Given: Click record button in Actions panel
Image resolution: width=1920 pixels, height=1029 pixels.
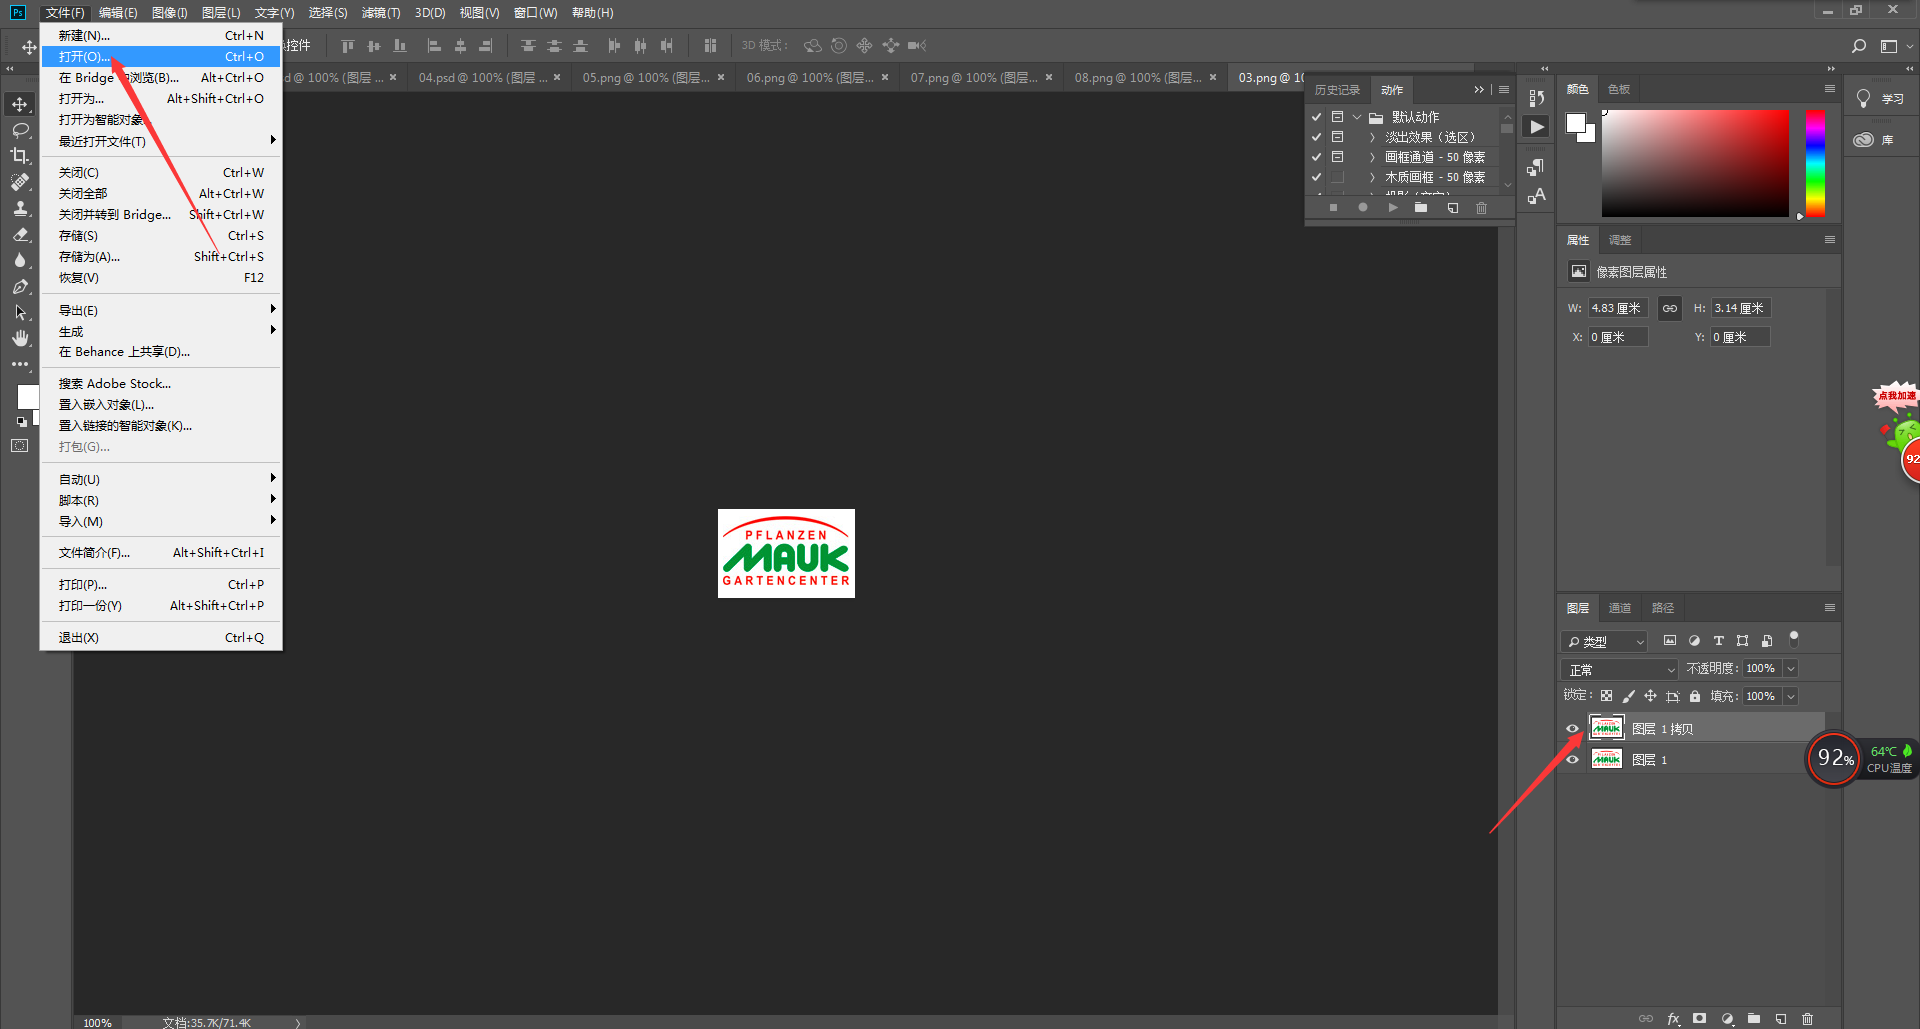Looking at the screenshot, I should tap(1362, 208).
